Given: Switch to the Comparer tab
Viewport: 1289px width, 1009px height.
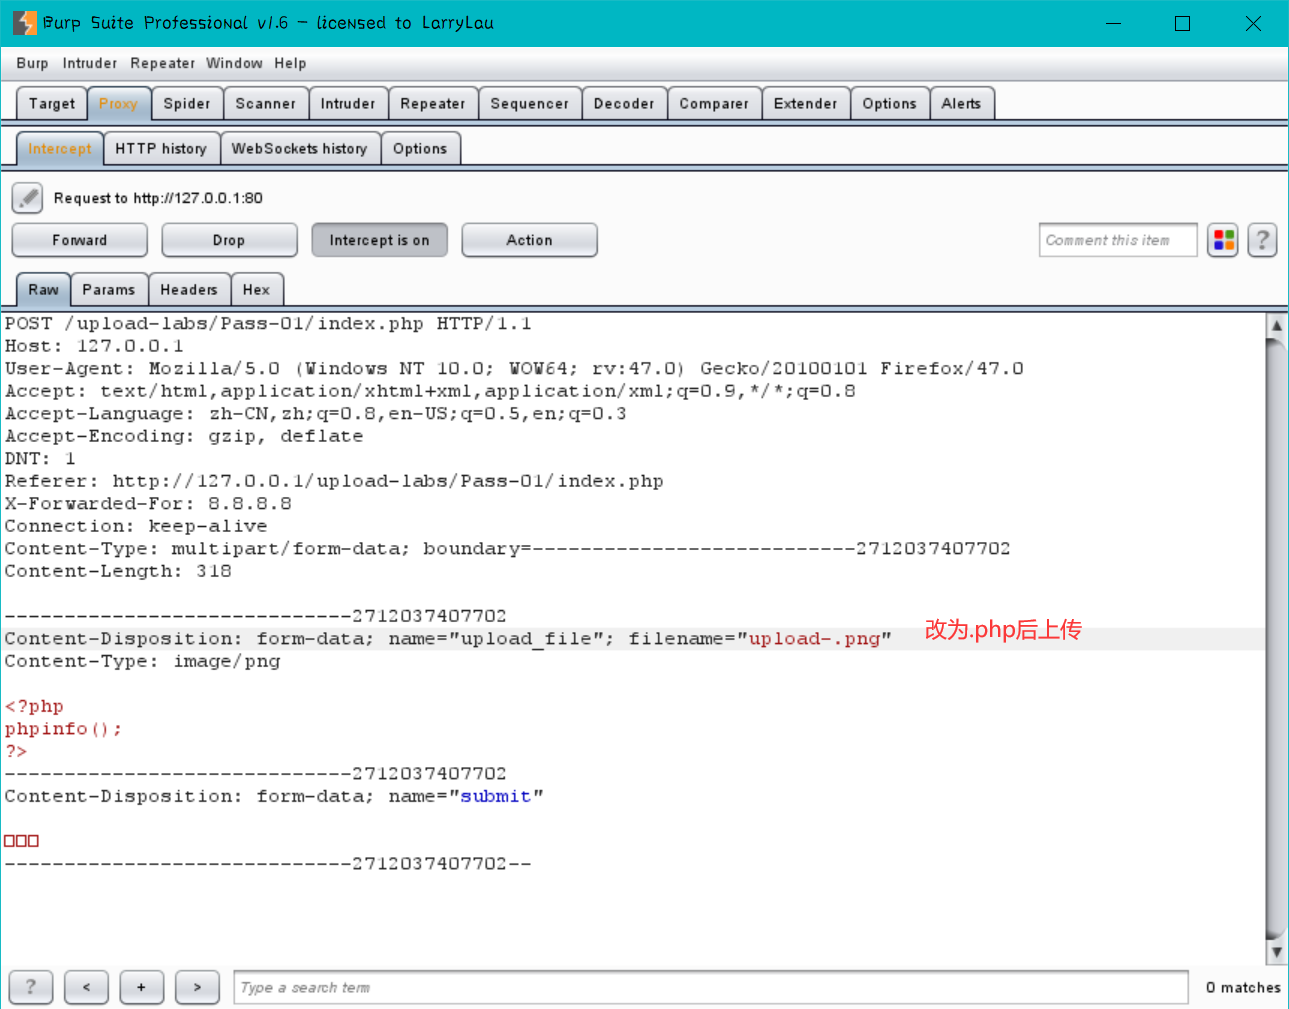Looking at the screenshot, I should point(714,104).
